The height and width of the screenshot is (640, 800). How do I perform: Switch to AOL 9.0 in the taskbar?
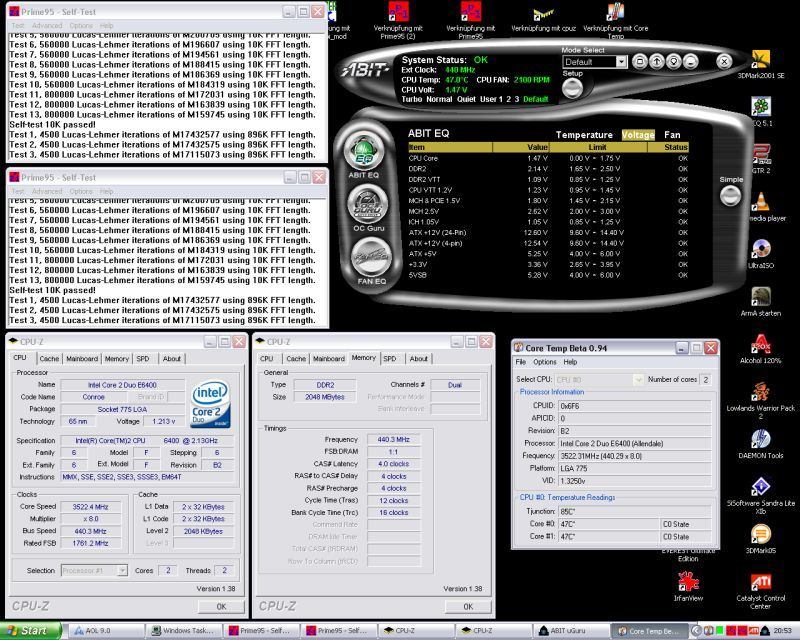pyautogui.click(x=106, y=631)
